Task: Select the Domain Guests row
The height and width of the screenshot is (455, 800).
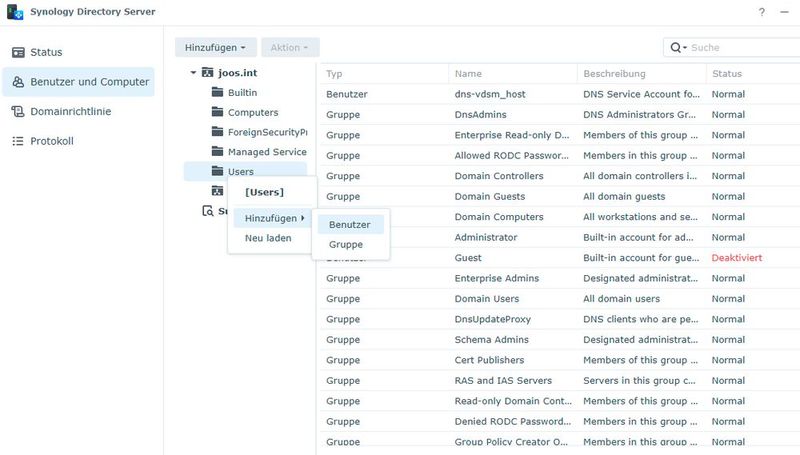Action: (560, 196)
